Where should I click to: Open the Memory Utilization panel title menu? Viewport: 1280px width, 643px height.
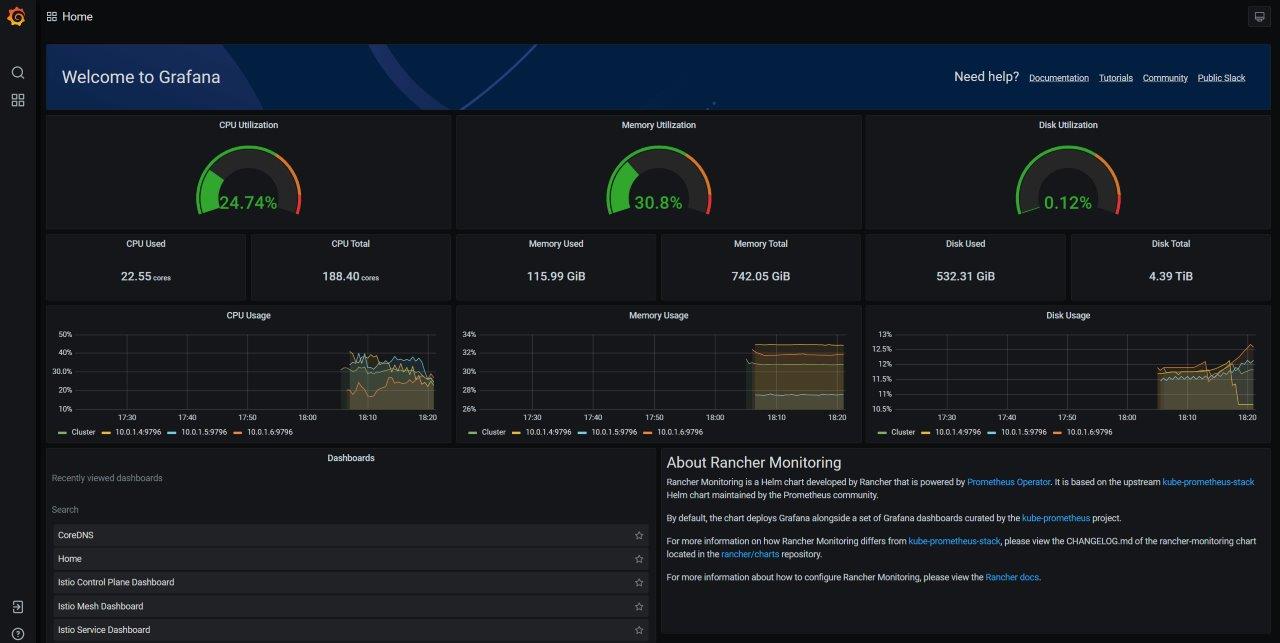[x=658, y=125]
